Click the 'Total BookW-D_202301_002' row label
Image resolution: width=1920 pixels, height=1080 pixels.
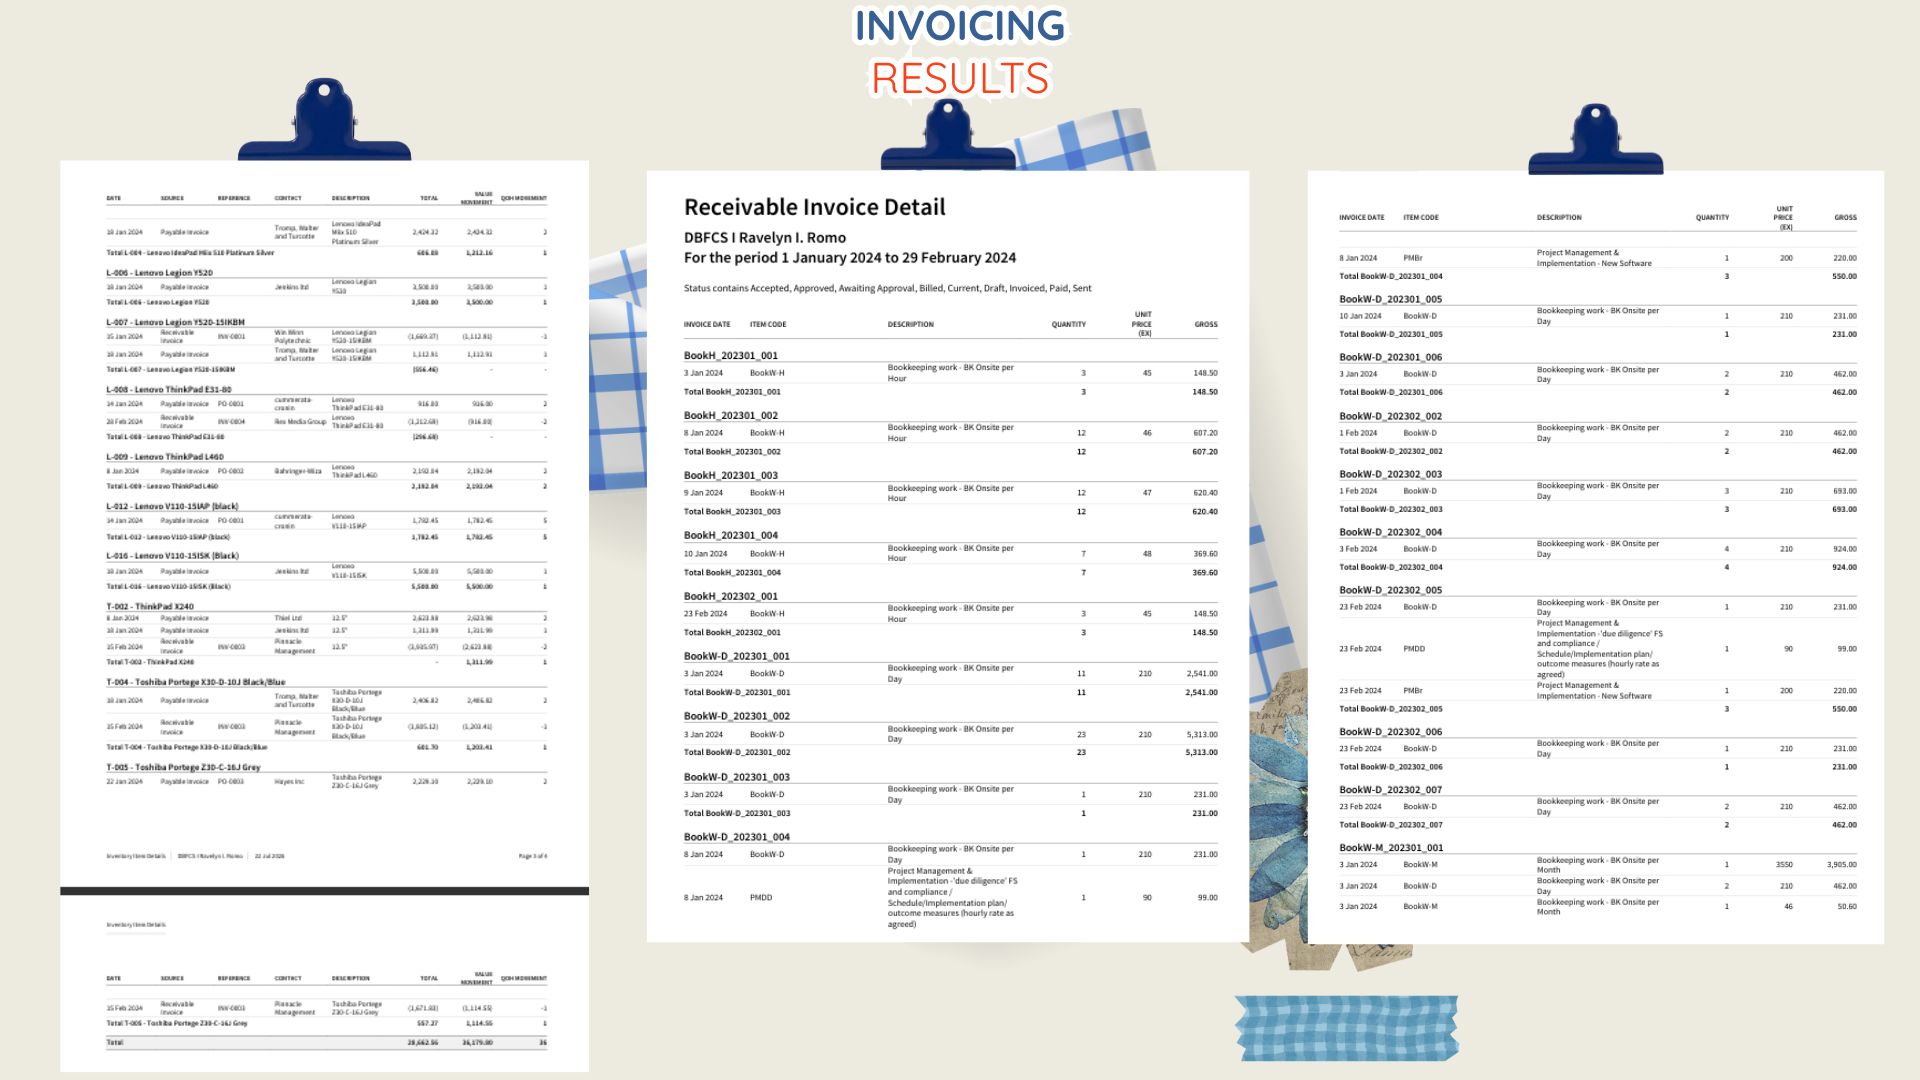click(737, 752)
